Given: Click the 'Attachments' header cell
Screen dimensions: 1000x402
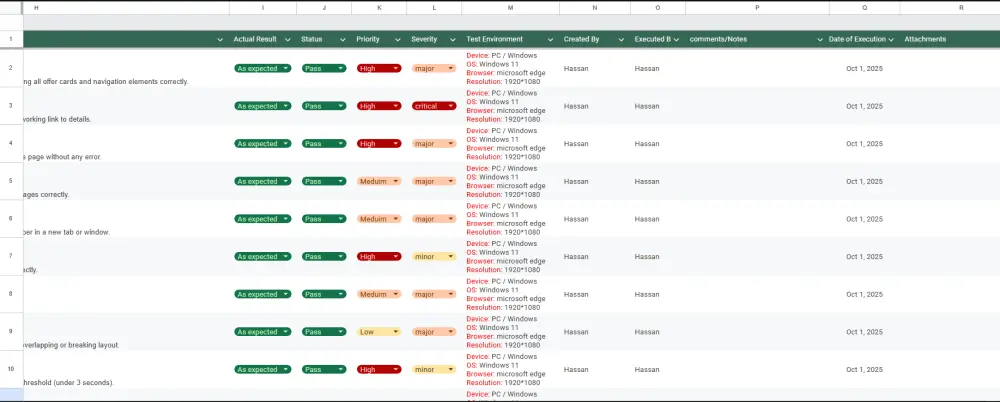Looking at the screenshot, I should click(950, 40).
